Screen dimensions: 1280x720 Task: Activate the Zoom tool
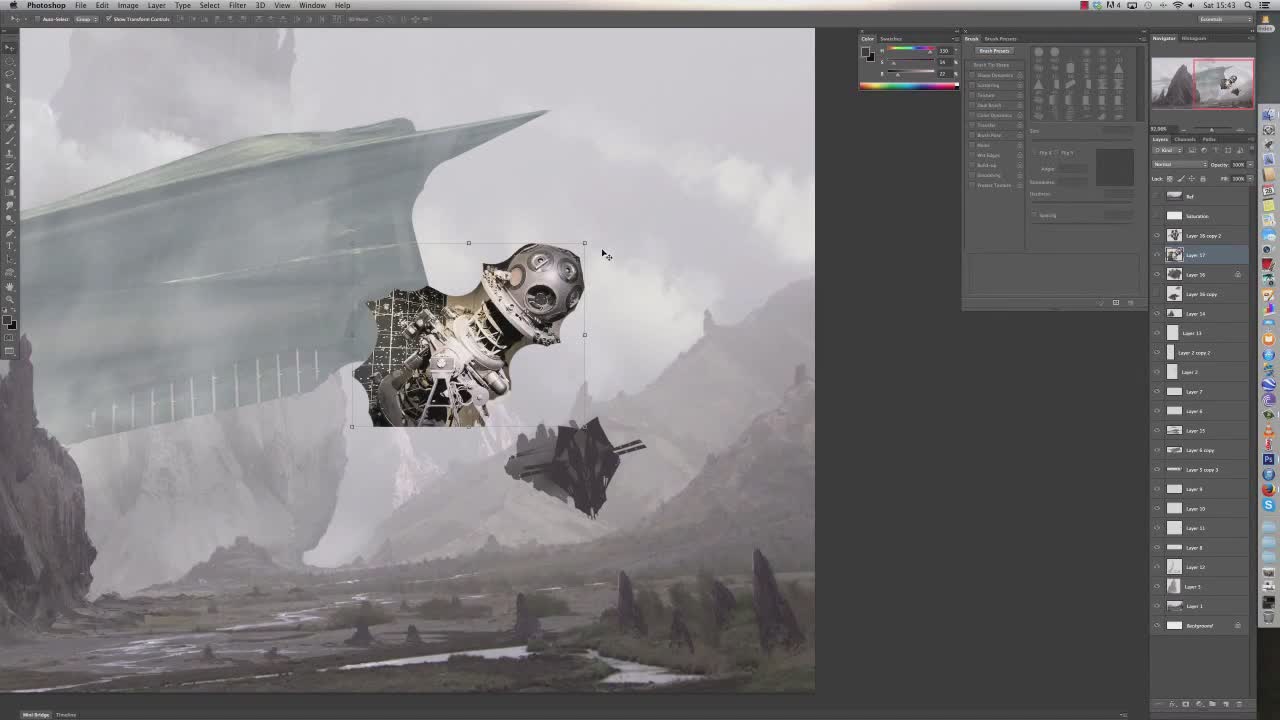[10, 299]
